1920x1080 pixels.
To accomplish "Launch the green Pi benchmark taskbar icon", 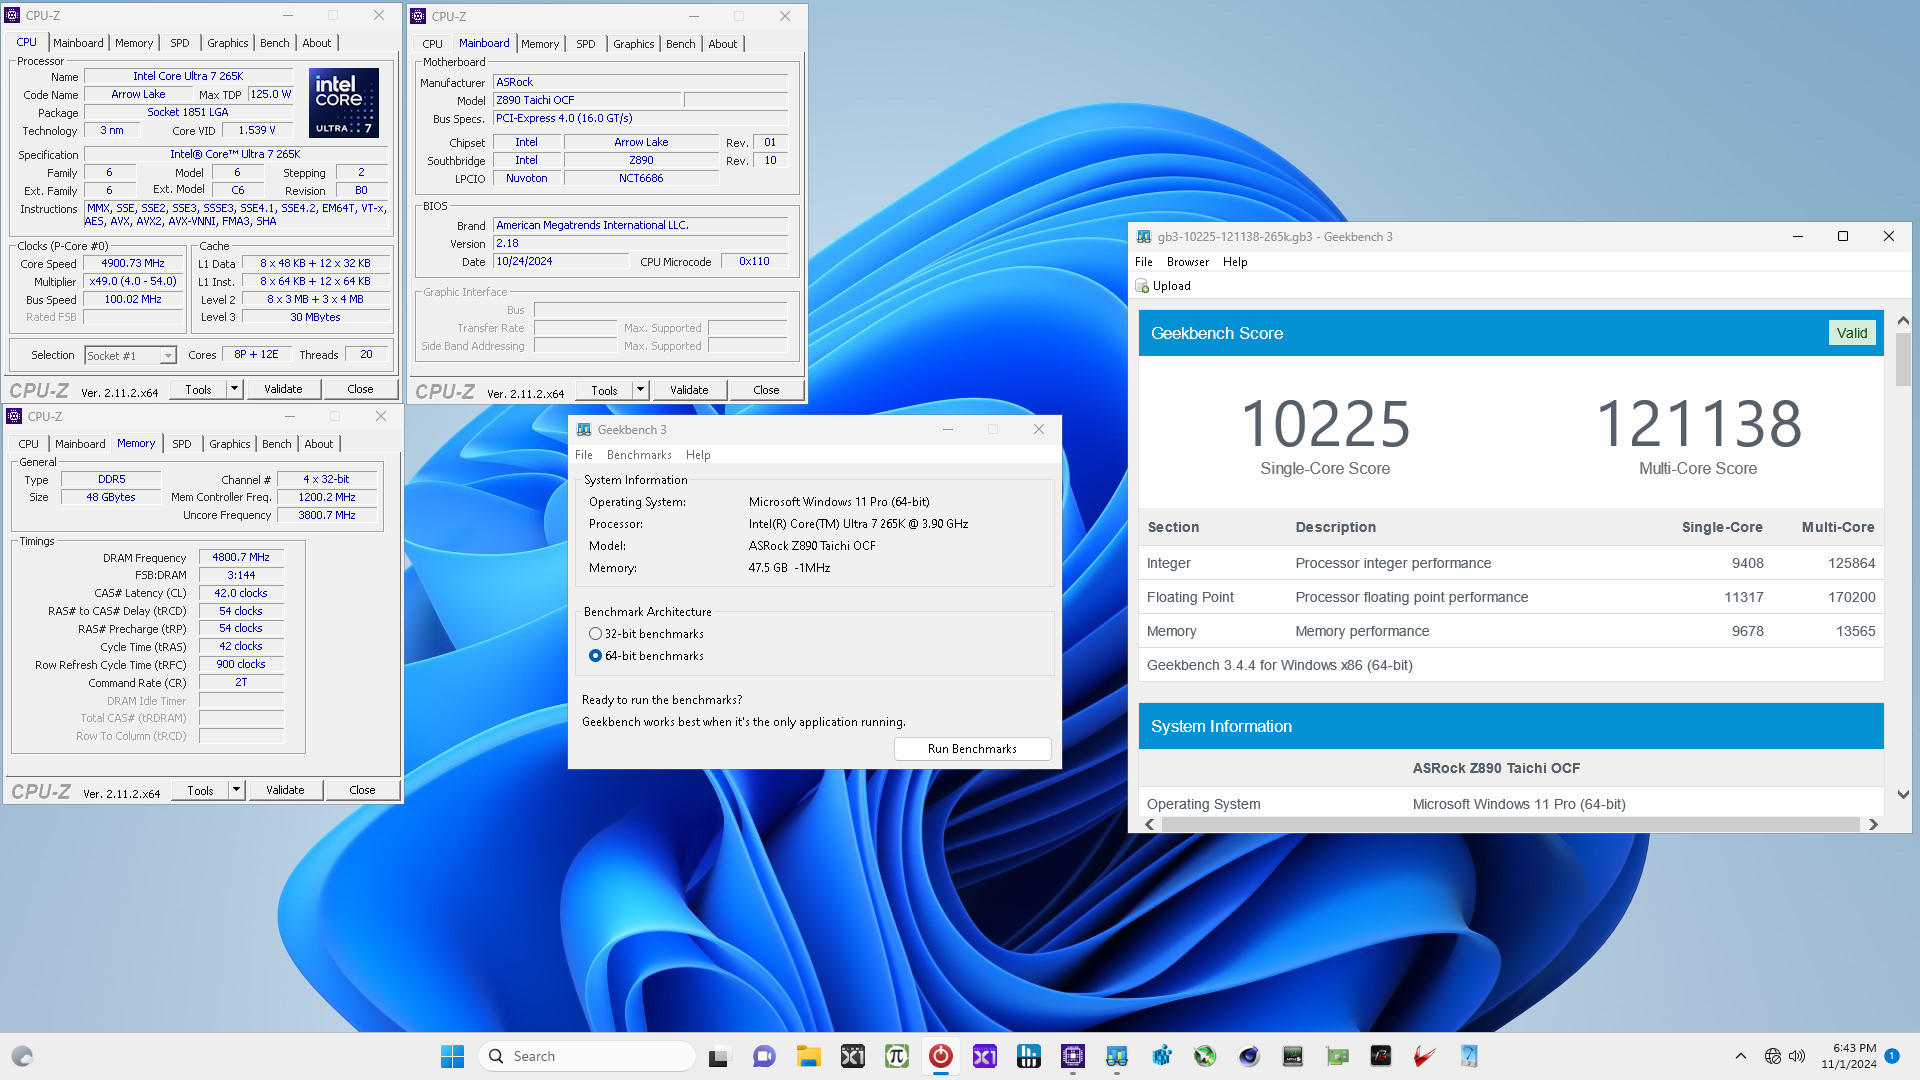I will (897, 1056).
